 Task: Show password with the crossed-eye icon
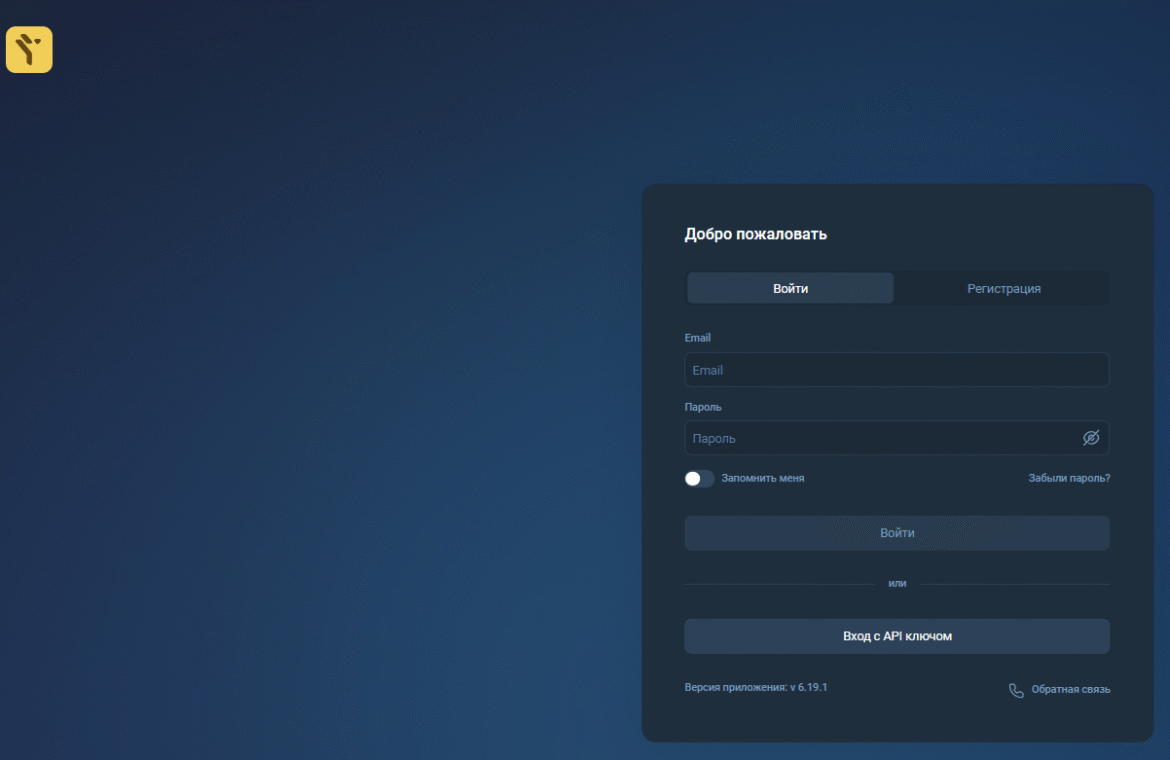[1091, 438]
